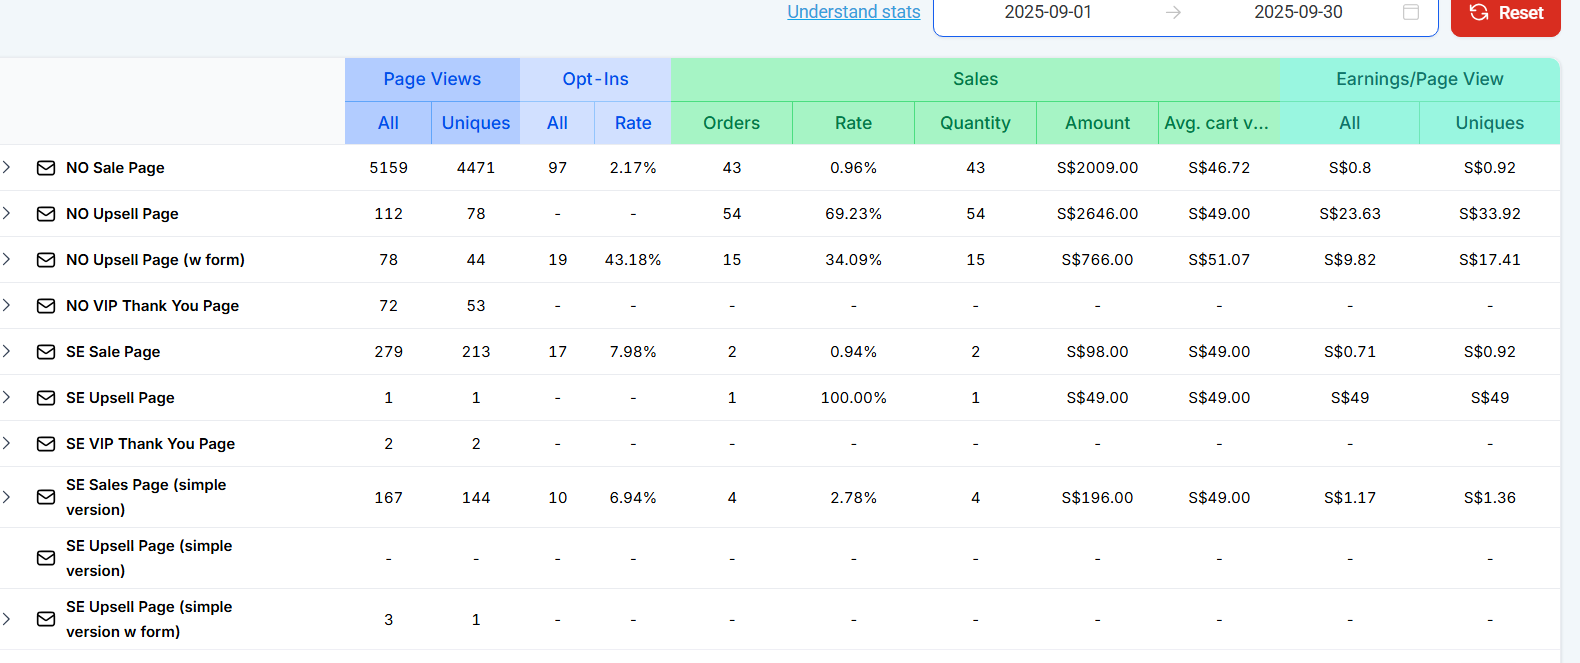Sort by Opt-Ins Rate column
The image size is (1580, 663).
pos(633,123)
